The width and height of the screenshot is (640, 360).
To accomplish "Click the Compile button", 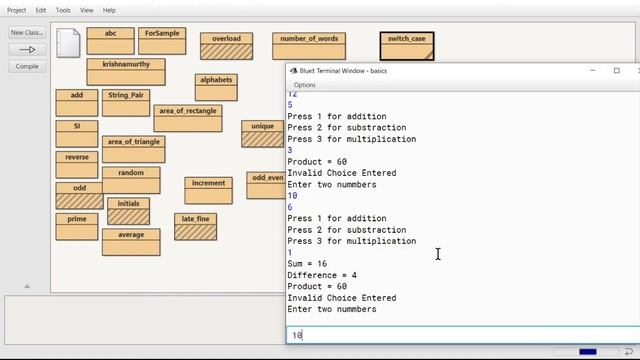I will point(27,66).
